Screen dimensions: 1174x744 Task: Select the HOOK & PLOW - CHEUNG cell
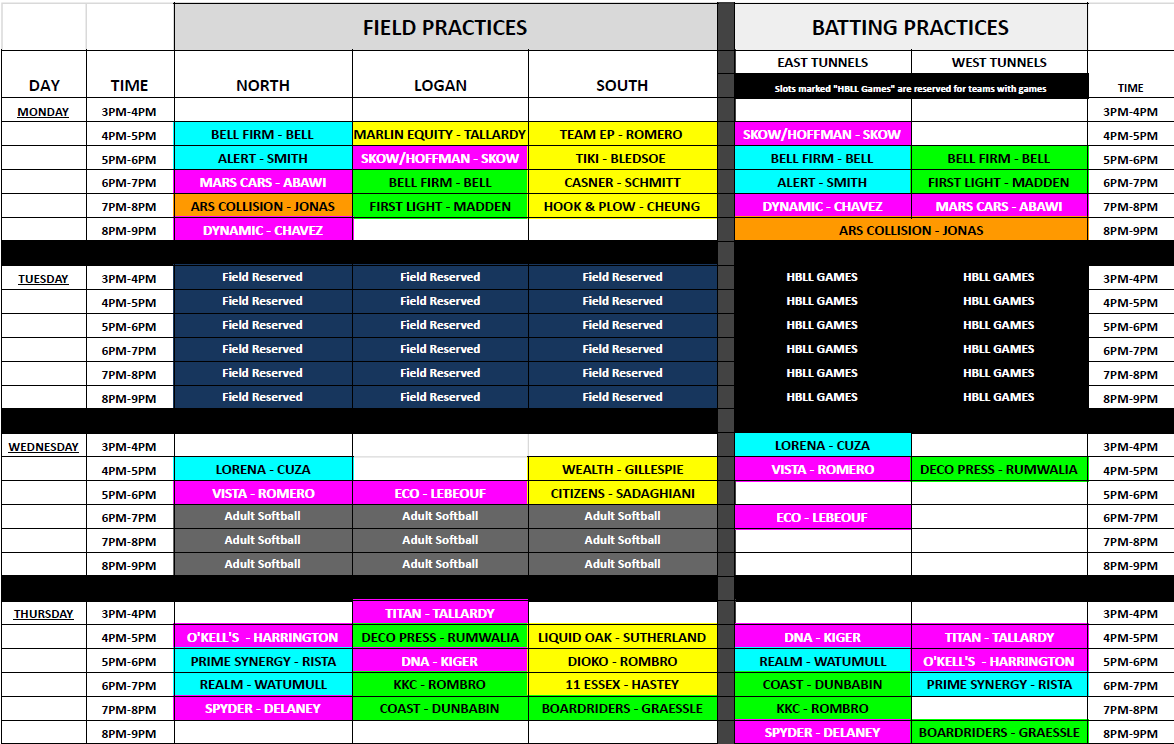pos(622,206)
